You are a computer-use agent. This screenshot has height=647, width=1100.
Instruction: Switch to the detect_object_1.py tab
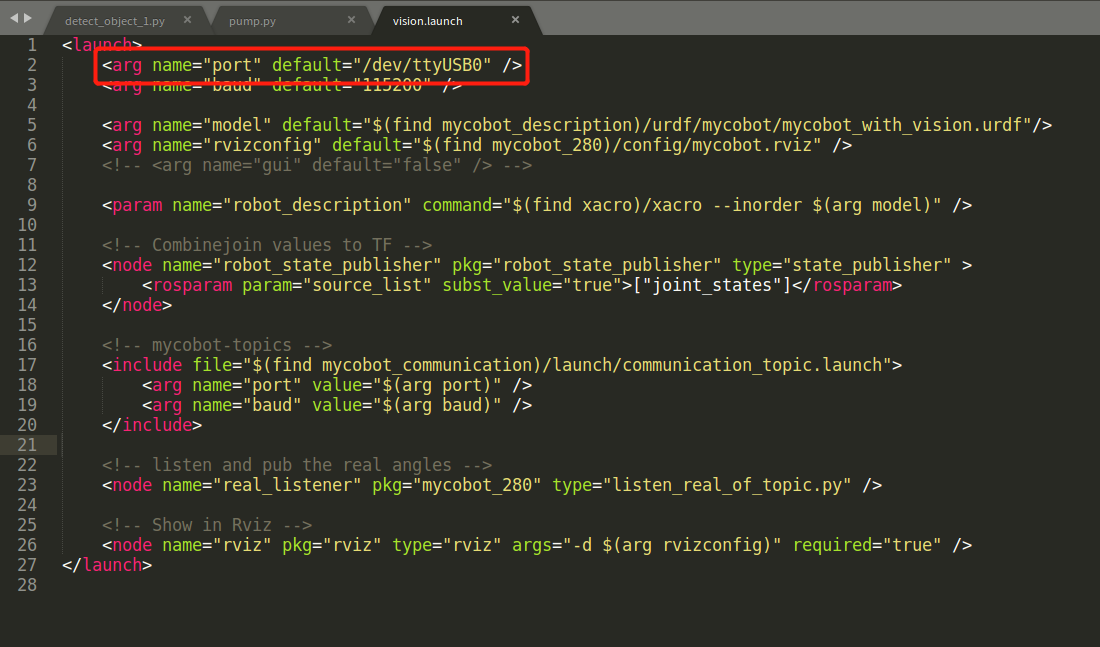point(115,21)
